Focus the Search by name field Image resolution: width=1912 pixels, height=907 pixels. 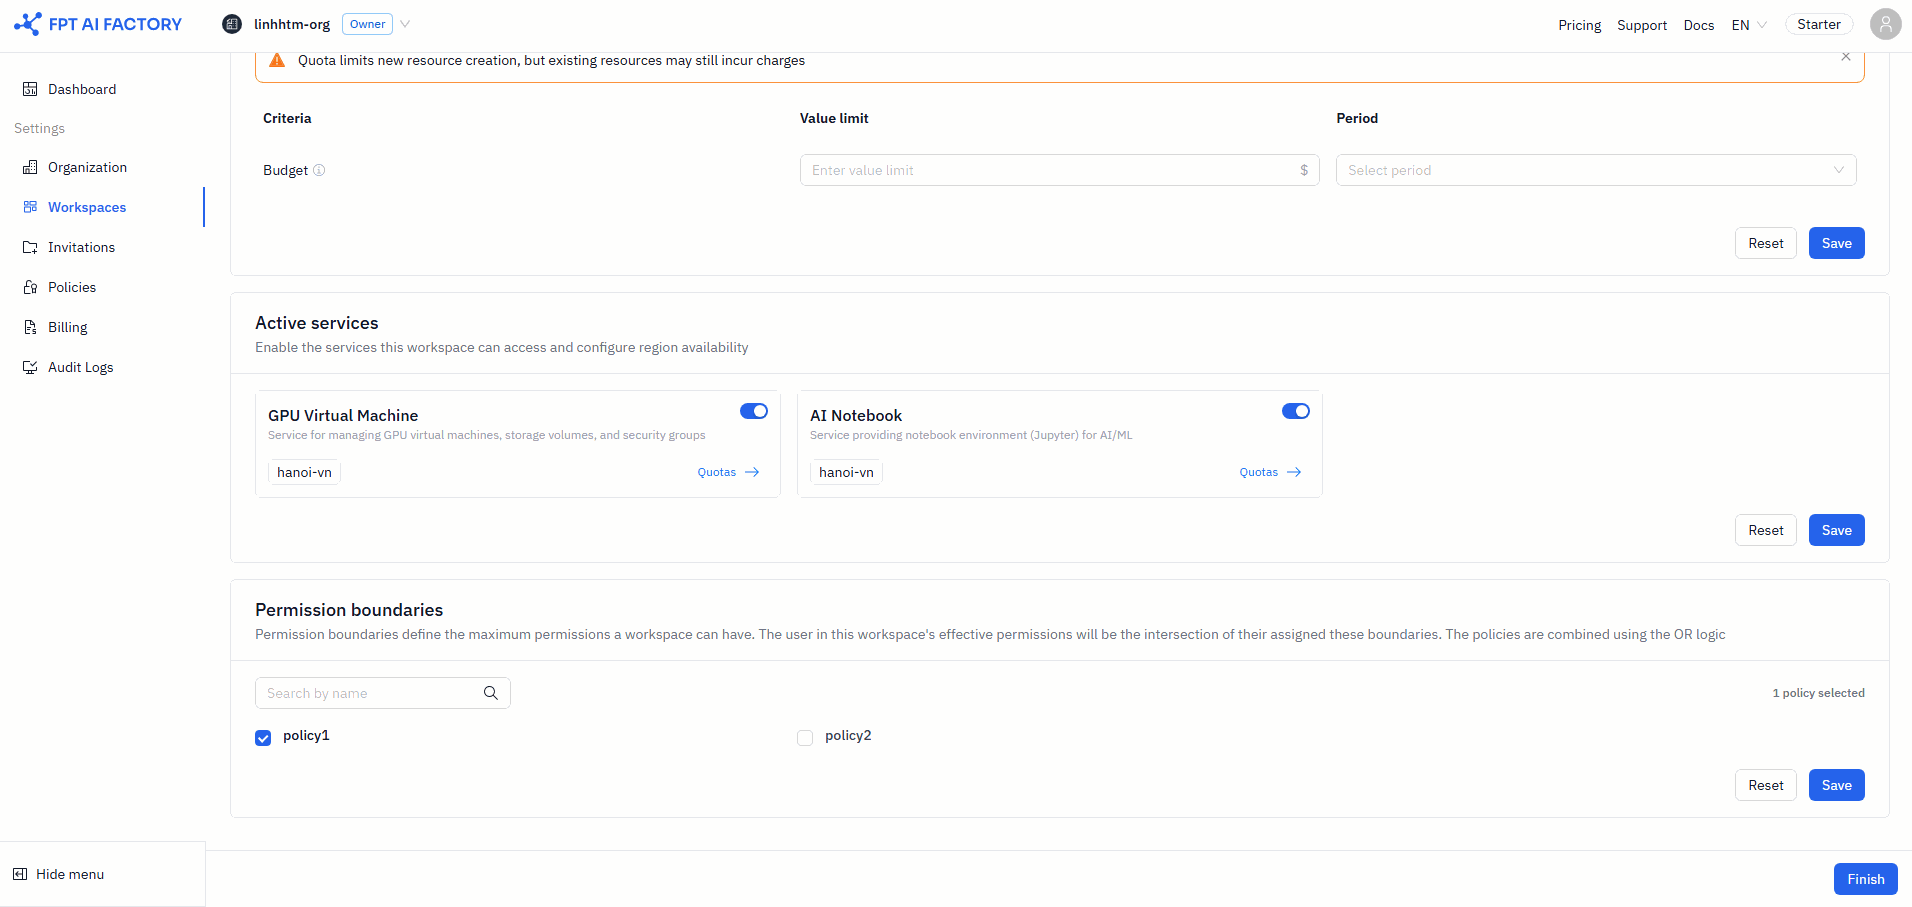[x=382, y=693]
